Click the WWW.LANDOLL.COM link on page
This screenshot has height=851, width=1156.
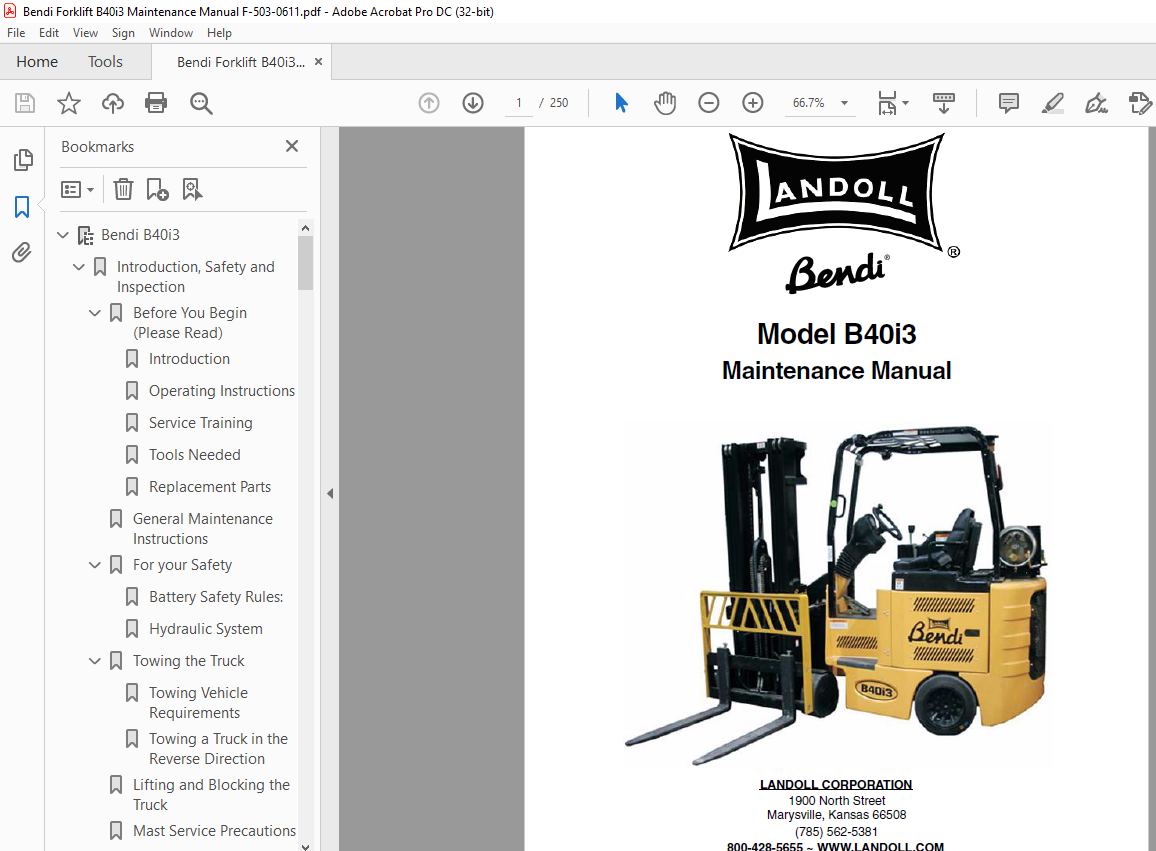click(x=880, y=847)
